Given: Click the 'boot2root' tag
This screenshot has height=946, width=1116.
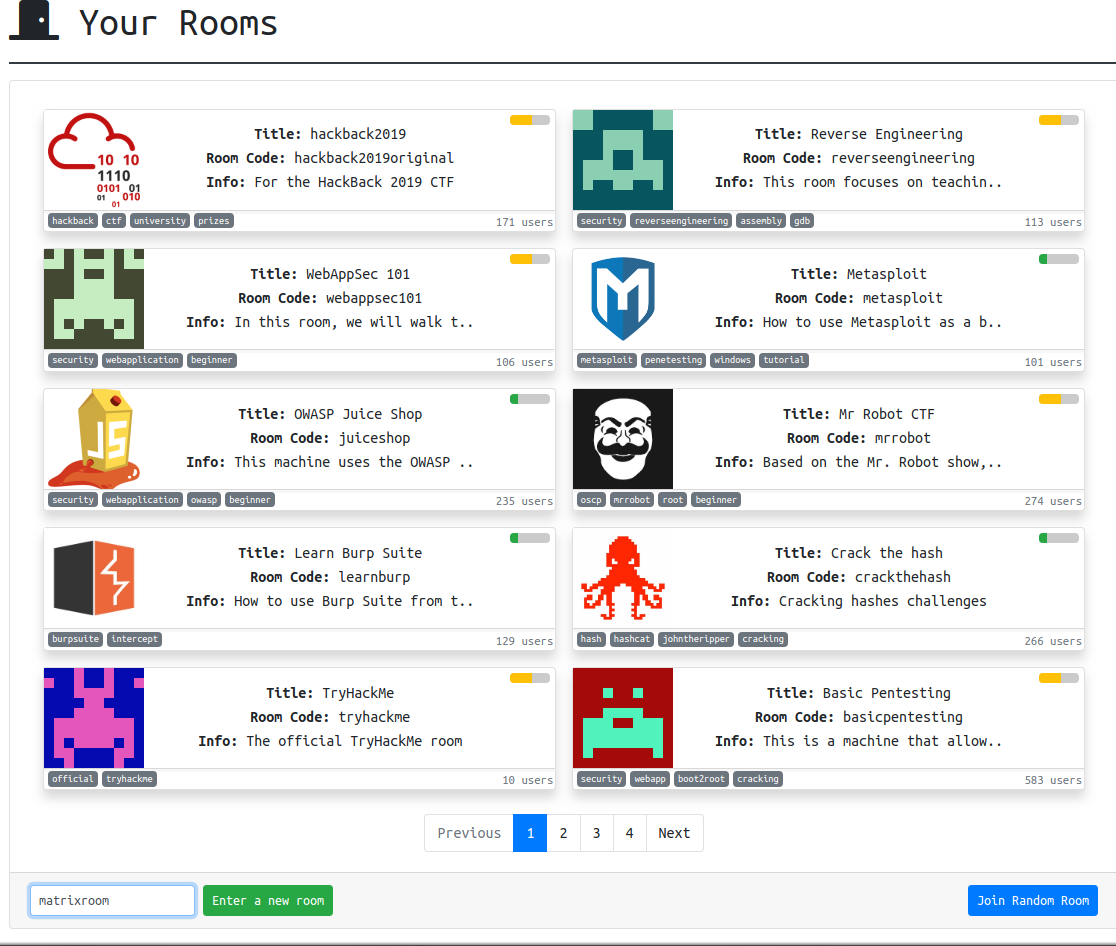Looking at the screenshot, I should [701, 779].
